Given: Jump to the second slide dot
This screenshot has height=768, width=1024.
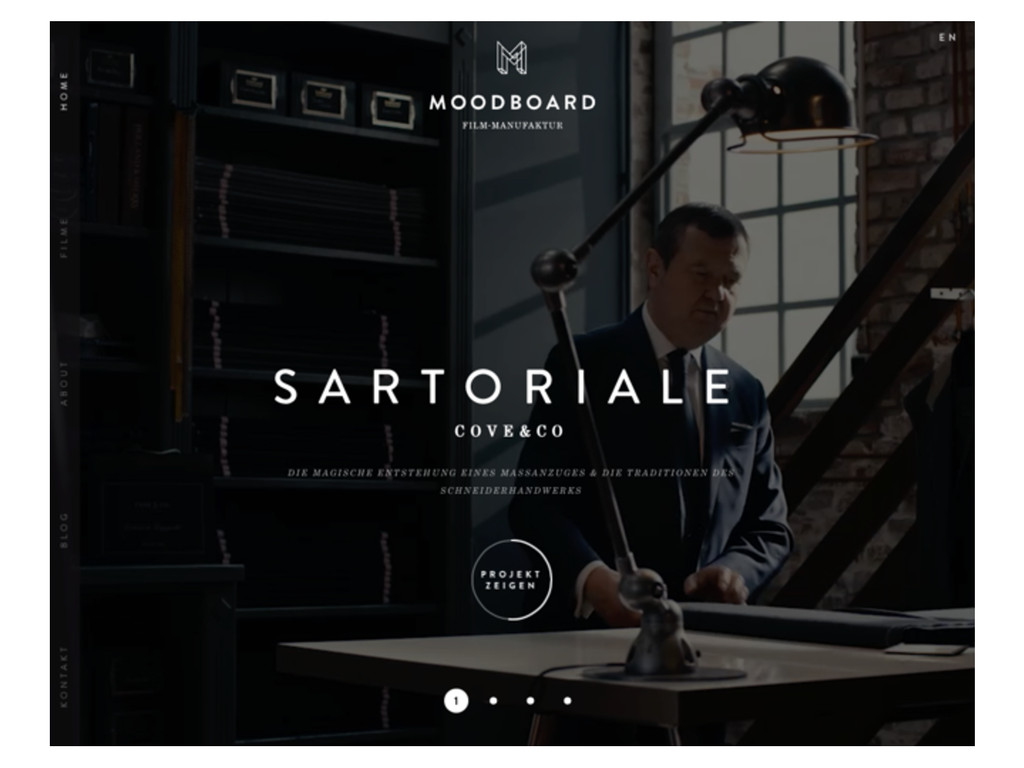Looking at the screenshot, I should pos(493,701).
